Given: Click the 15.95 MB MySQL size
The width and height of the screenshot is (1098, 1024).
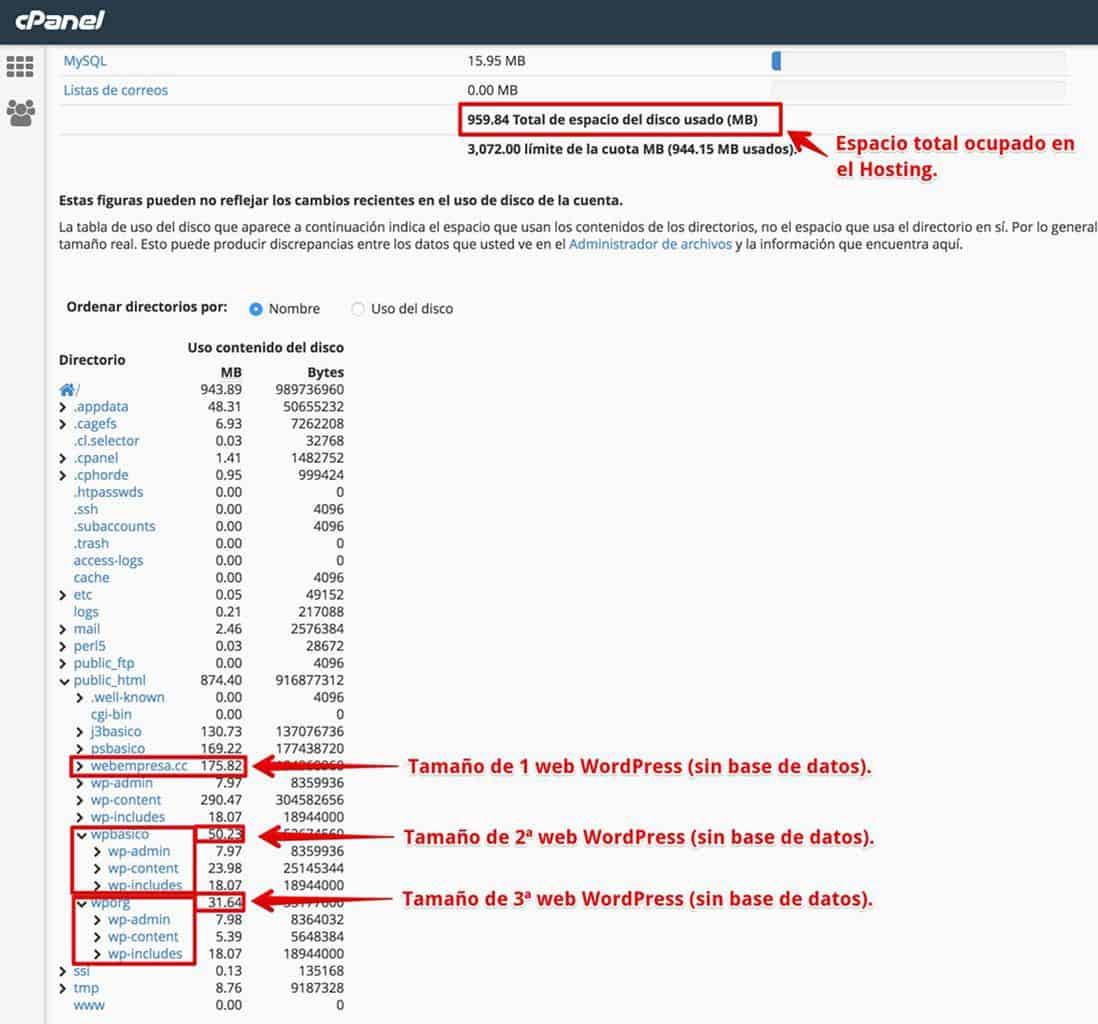Looking at the screenshot, I should (496, 61).
